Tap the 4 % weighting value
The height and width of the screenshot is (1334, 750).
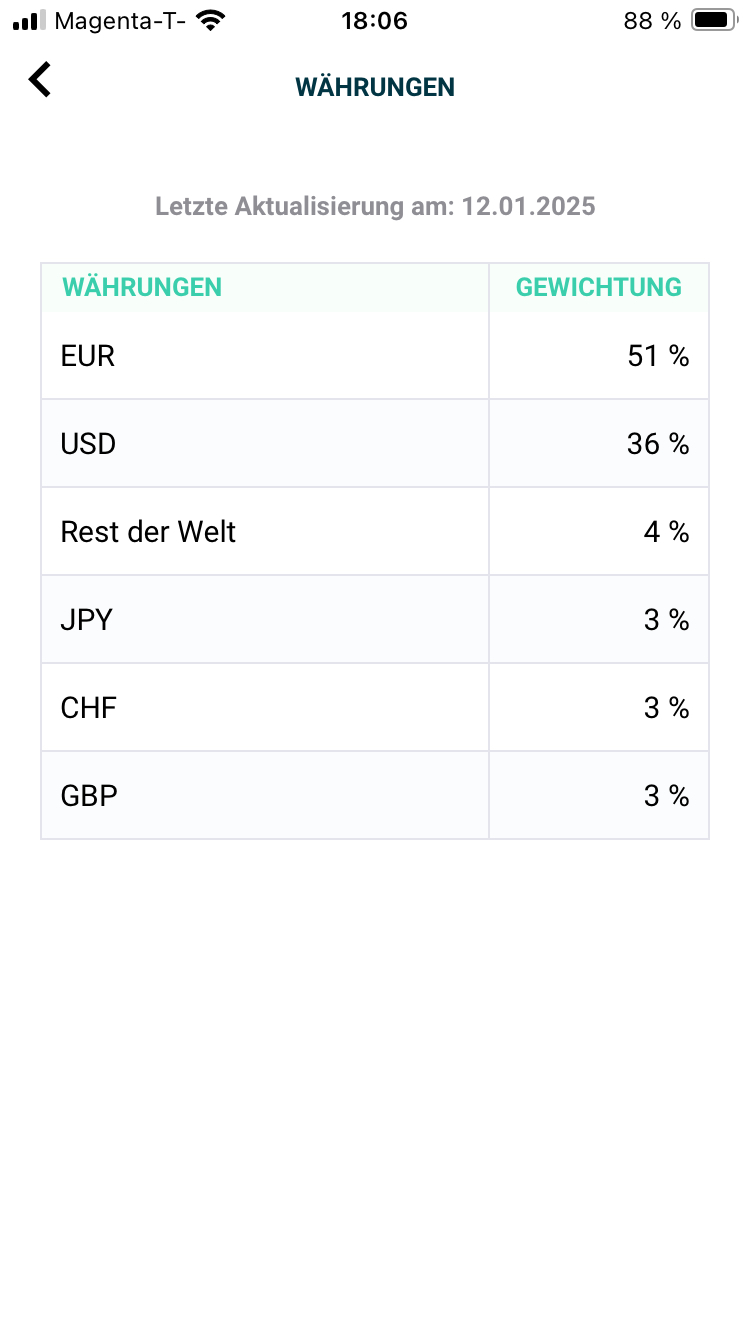click(666, 532)
